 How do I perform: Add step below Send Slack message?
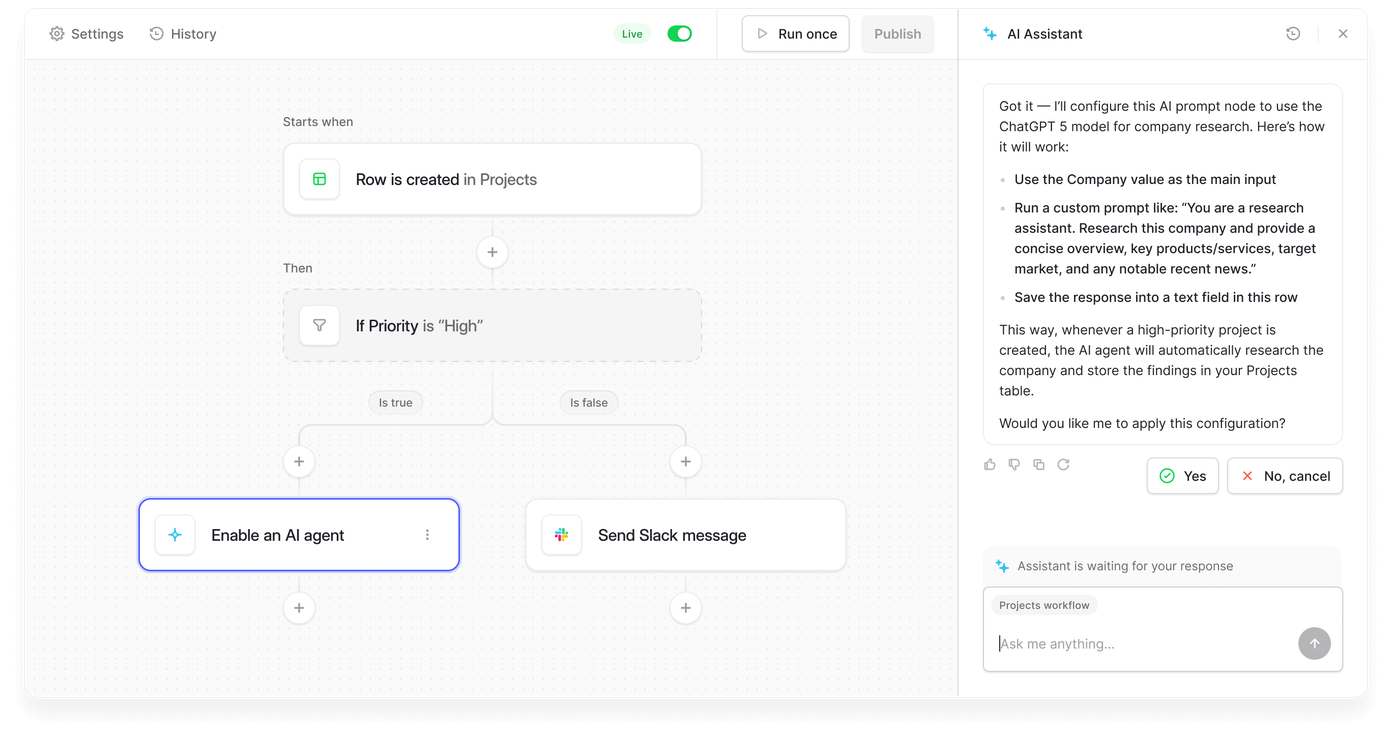(685, 608)
